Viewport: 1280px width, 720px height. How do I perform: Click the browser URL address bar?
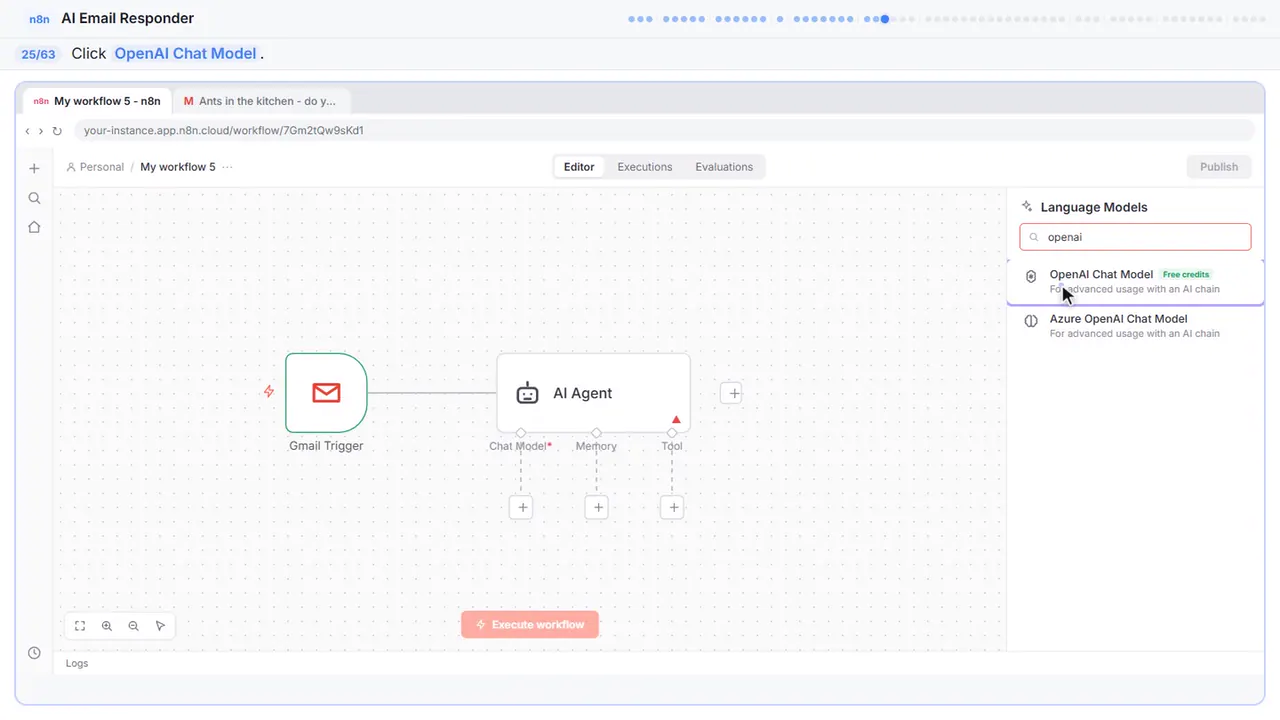tap(664, 131)
